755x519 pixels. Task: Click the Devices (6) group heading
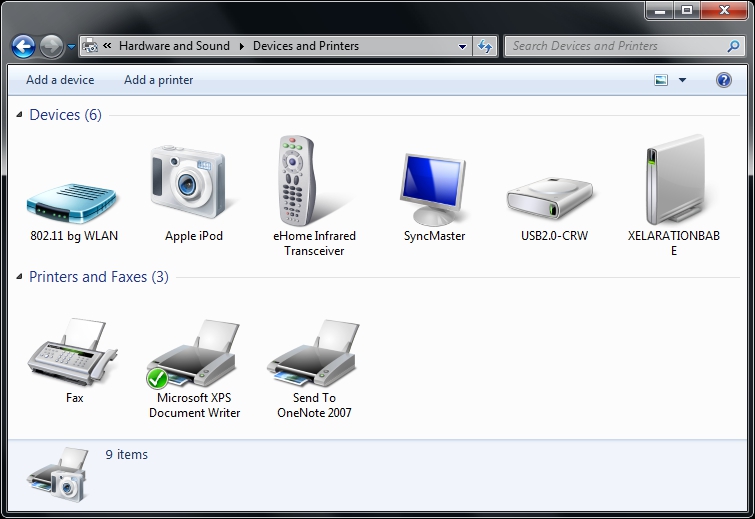[x=65, y=115]
